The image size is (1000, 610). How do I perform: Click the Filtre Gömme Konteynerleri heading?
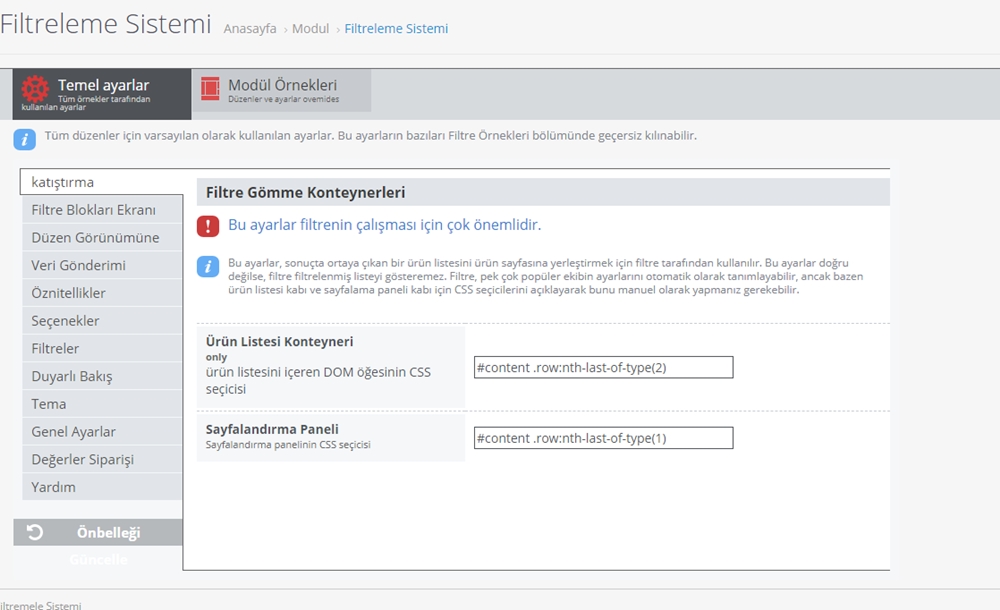305,193
